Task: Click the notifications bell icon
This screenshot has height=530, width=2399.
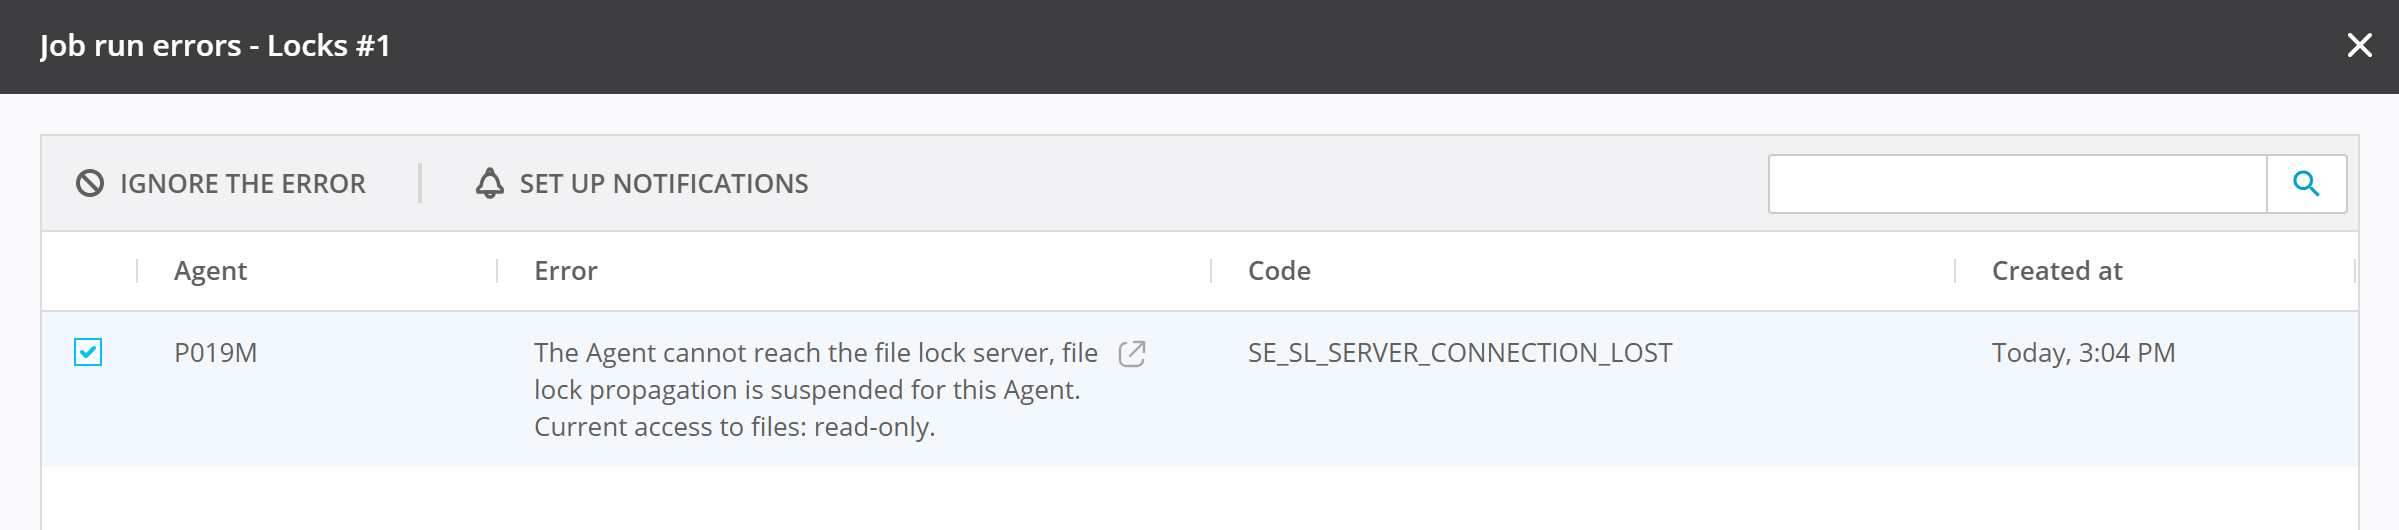Action: click(x=489, y=184)
